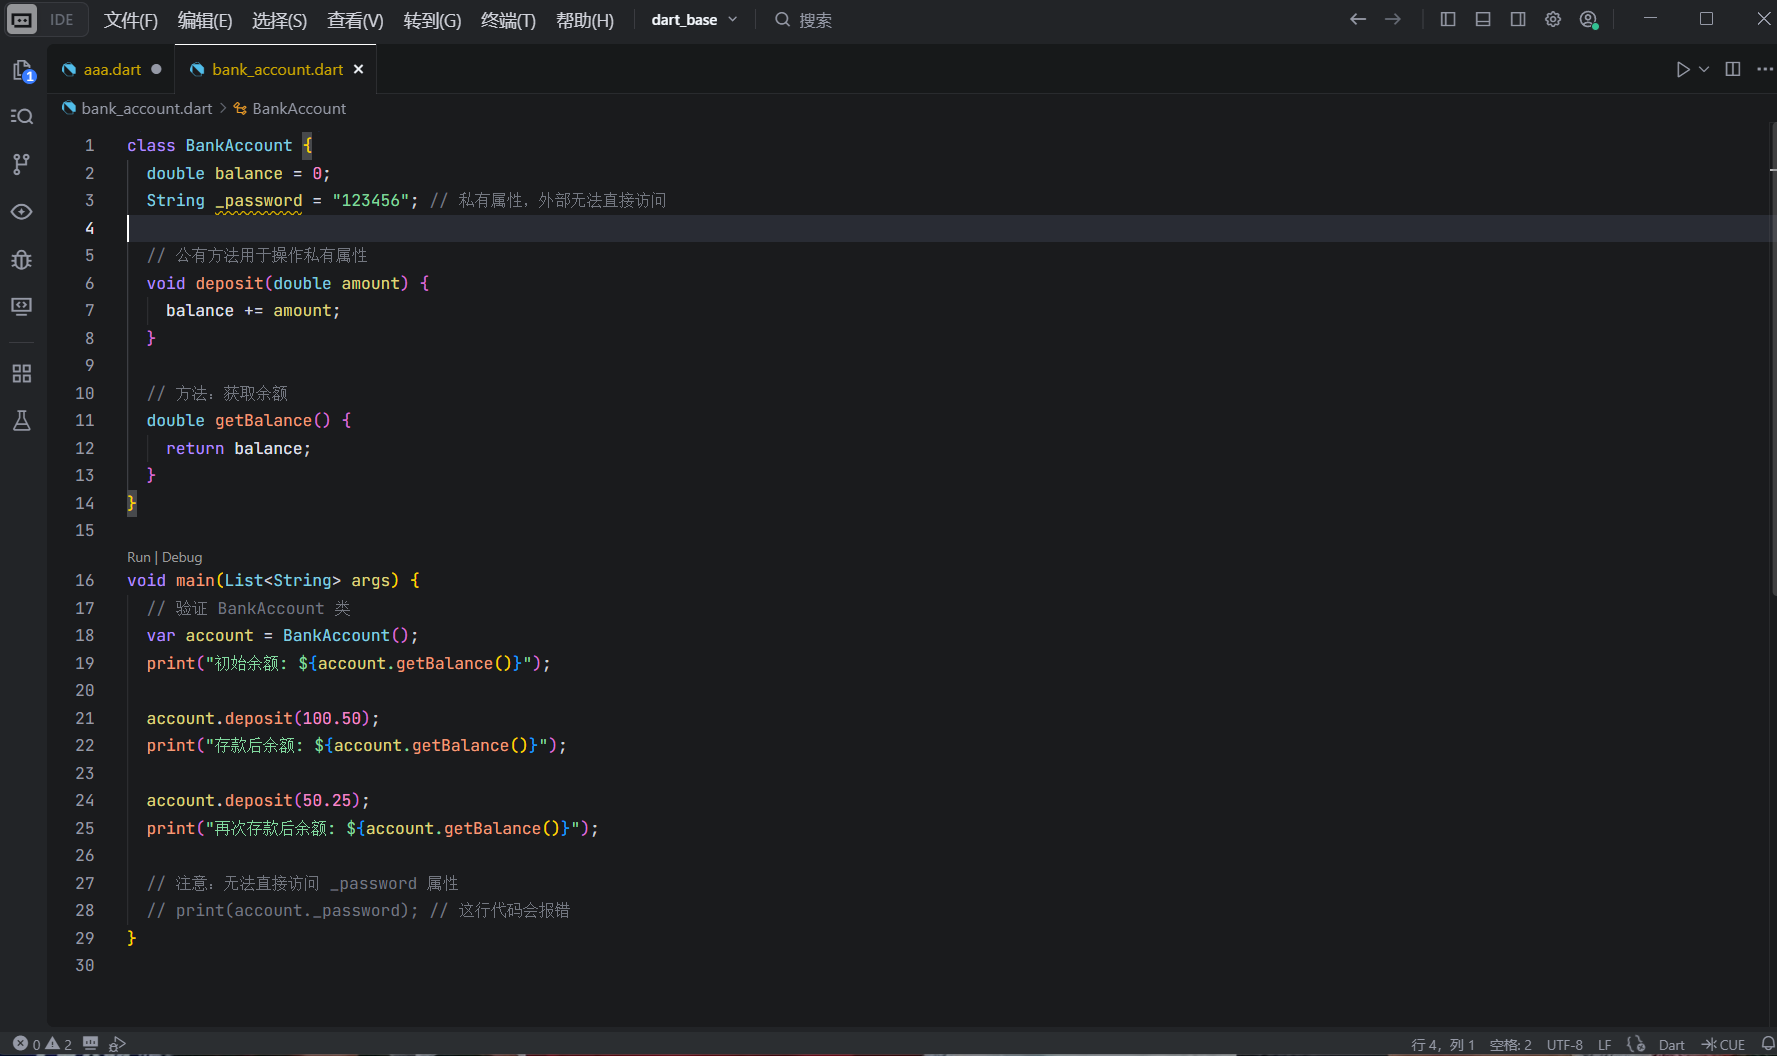The image size is (1777, 1056).
Task: Click the unsaved dot on aaa.dart tab
Action: point(156,69)
